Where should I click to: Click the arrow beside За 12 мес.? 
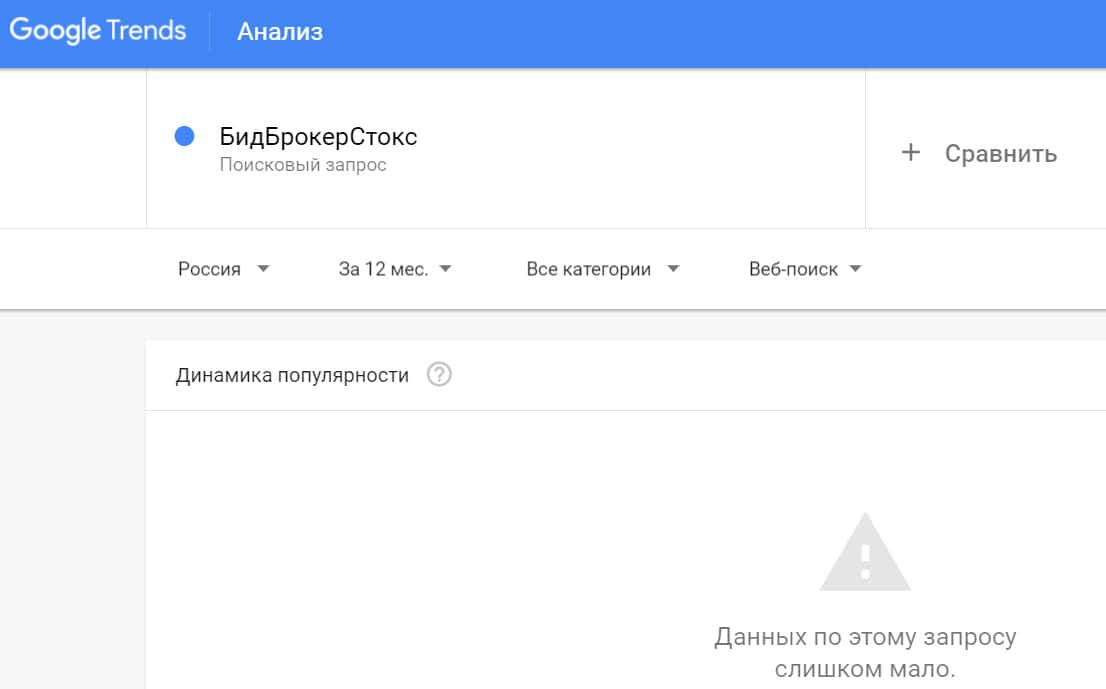pos(445,269)
